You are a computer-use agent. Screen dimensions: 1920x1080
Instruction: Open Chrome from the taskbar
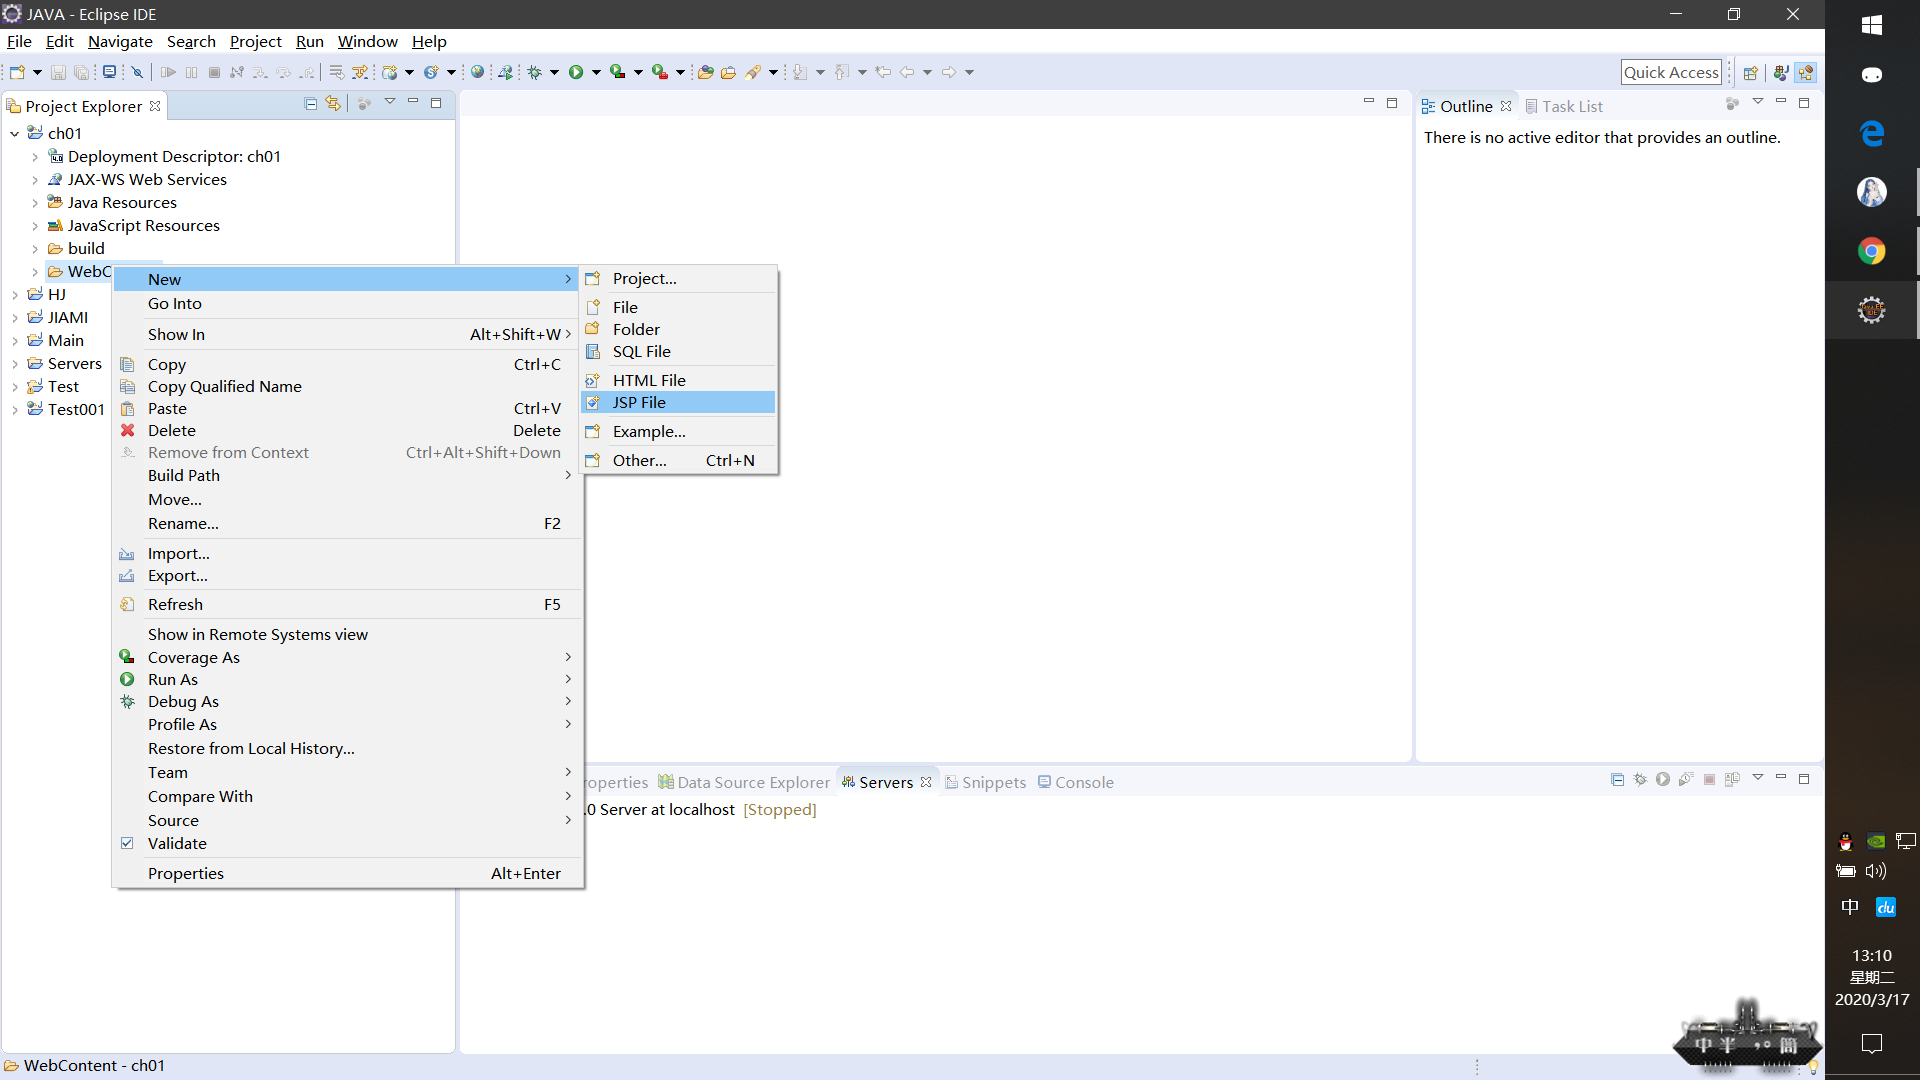pyautogui.click(x=1872, y=250)
